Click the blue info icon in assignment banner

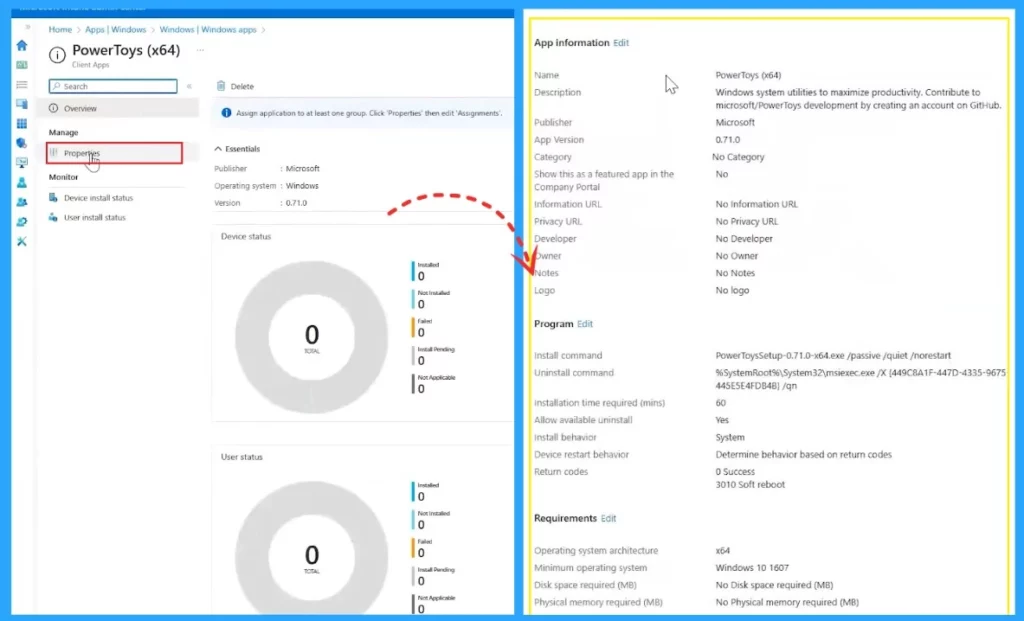pyautogui.click(x=226, y=113)
